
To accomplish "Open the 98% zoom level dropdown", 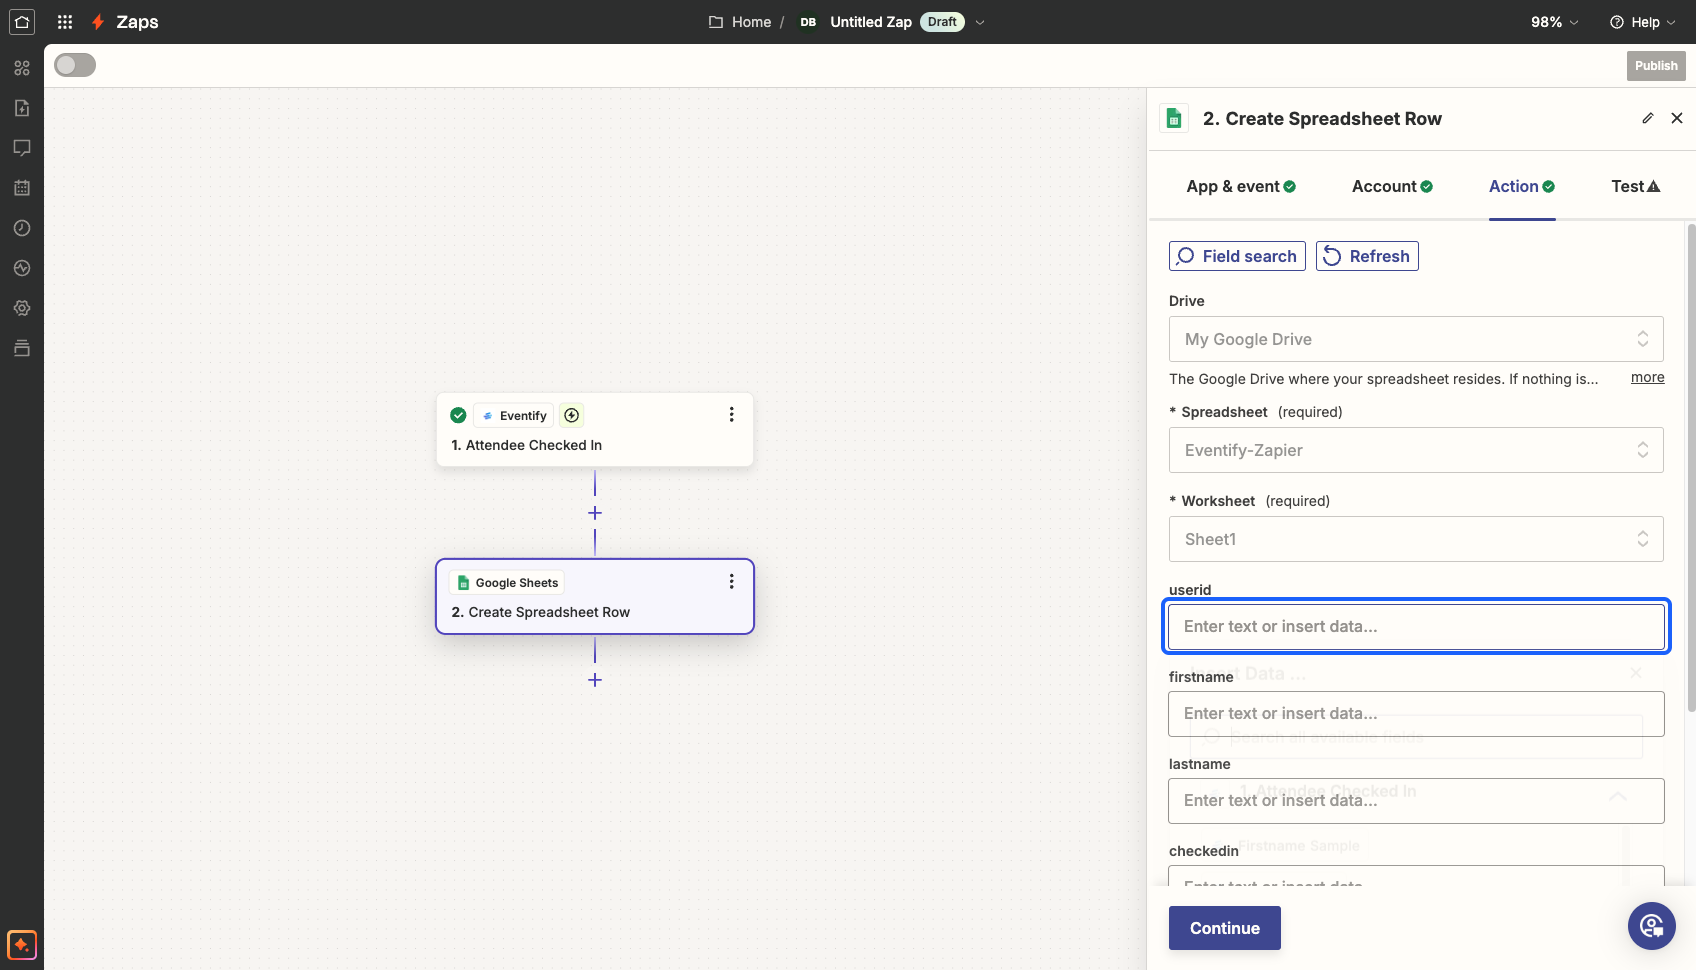I will click(x=1555, y=22).
